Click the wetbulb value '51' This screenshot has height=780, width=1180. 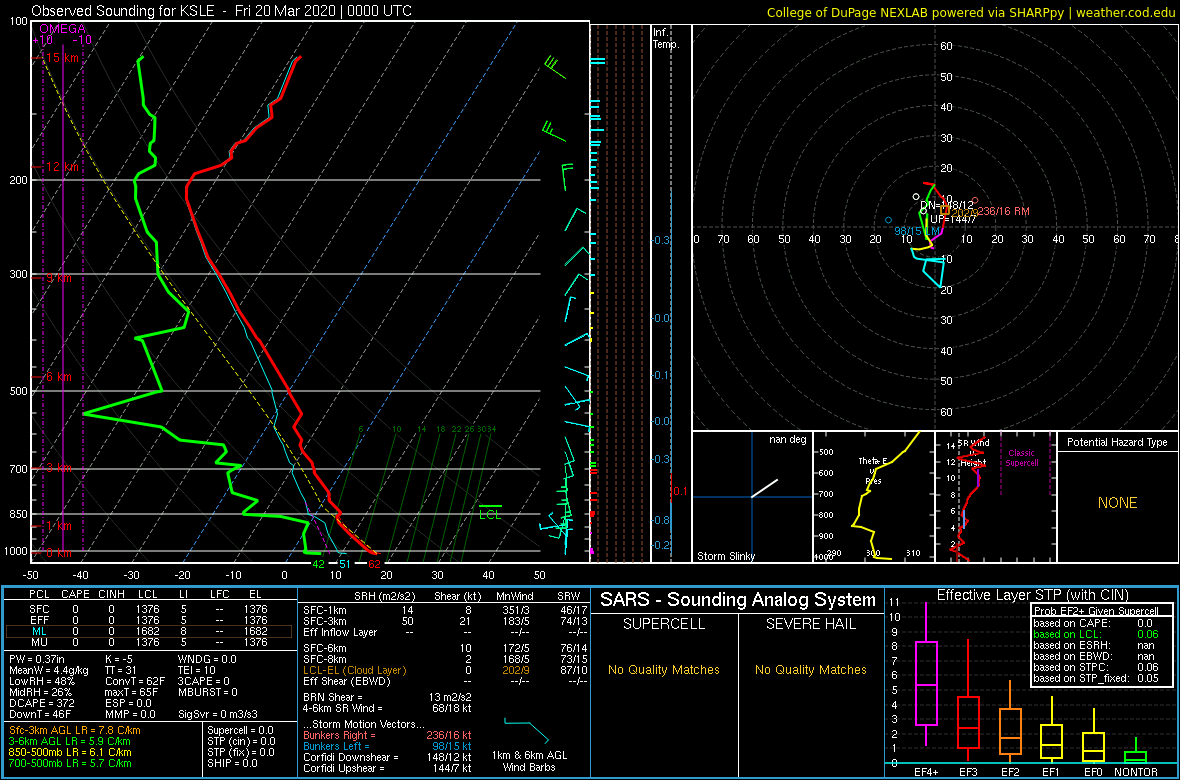tap(344, 564)
